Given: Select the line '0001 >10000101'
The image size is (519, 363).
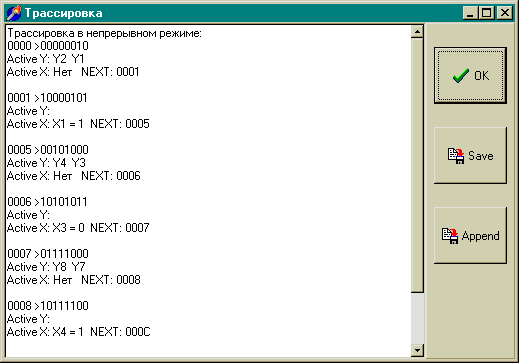Looking at the screenshot, I should pyautogui.click(x=47, y=98).
